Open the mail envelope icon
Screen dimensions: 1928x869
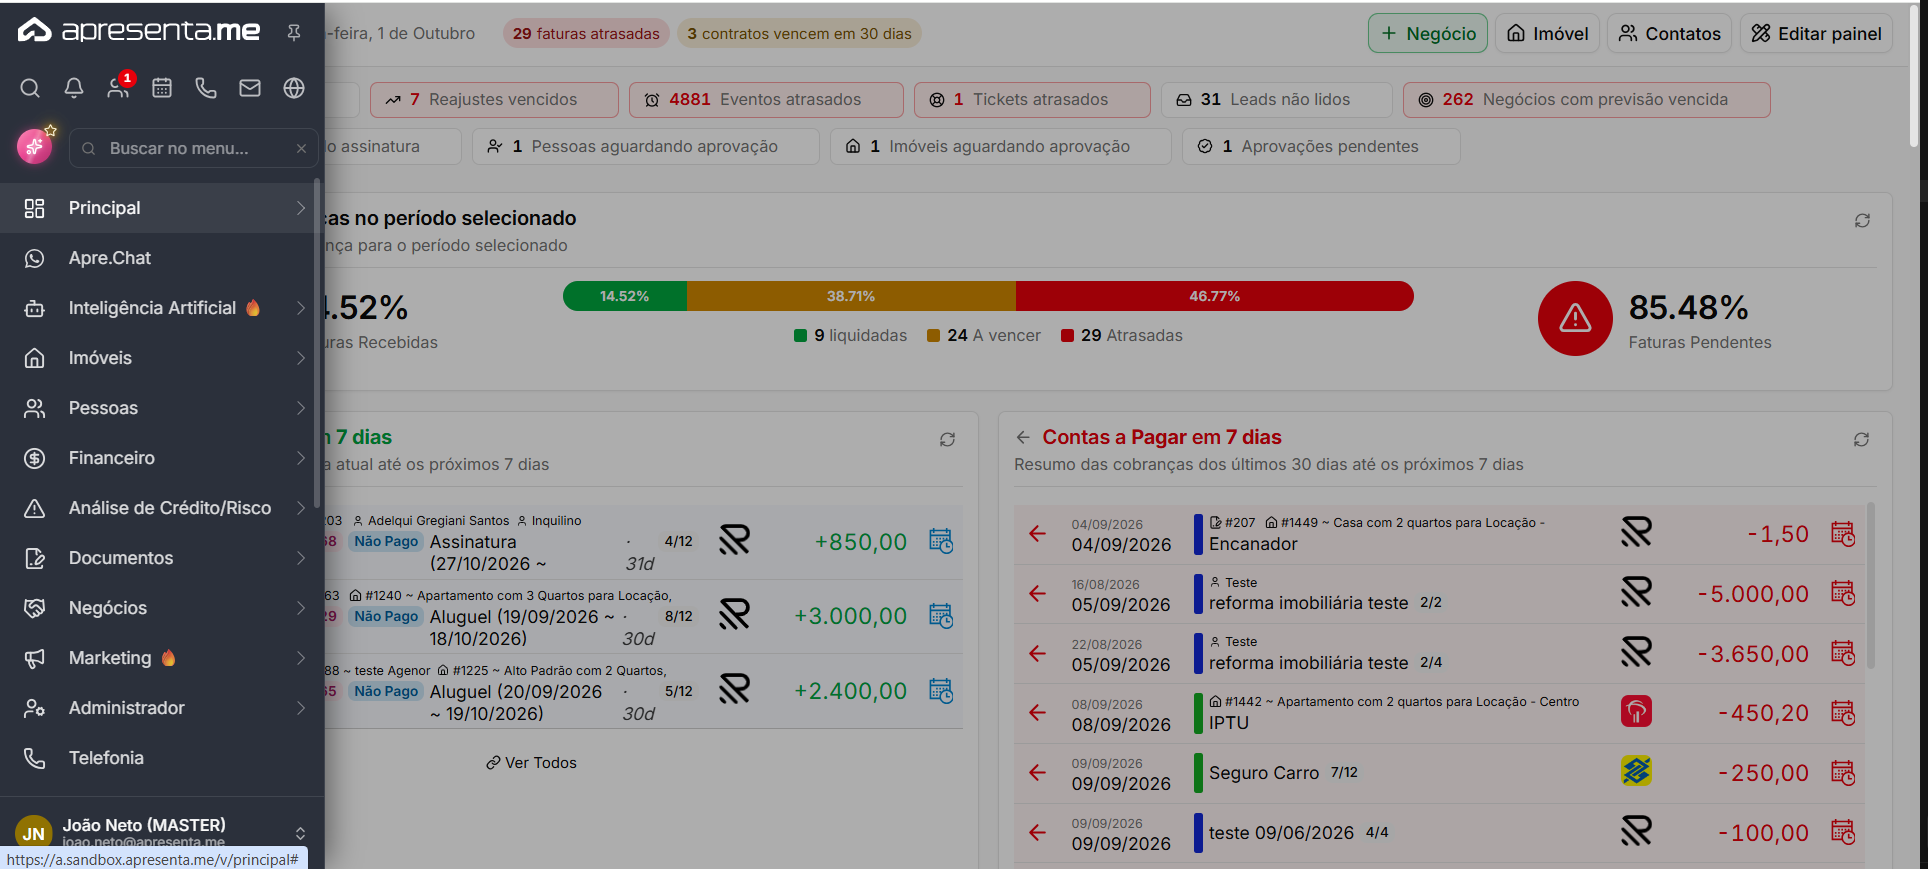coord(250,88)
